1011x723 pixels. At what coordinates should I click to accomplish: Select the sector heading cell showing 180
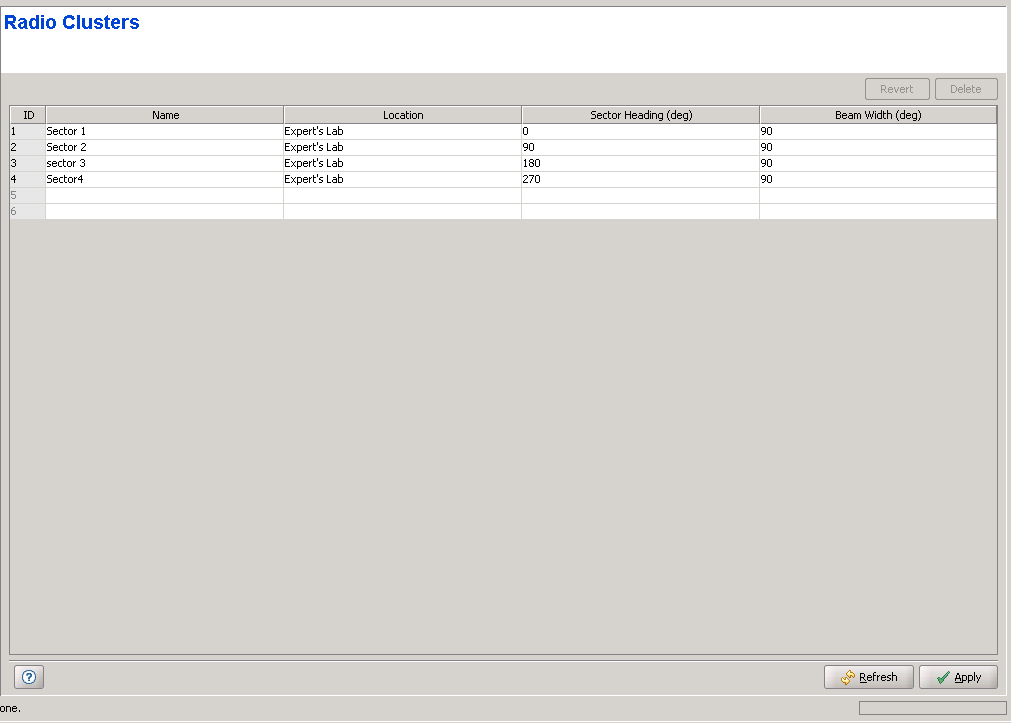pyautogui.click(x=640, y=163)
